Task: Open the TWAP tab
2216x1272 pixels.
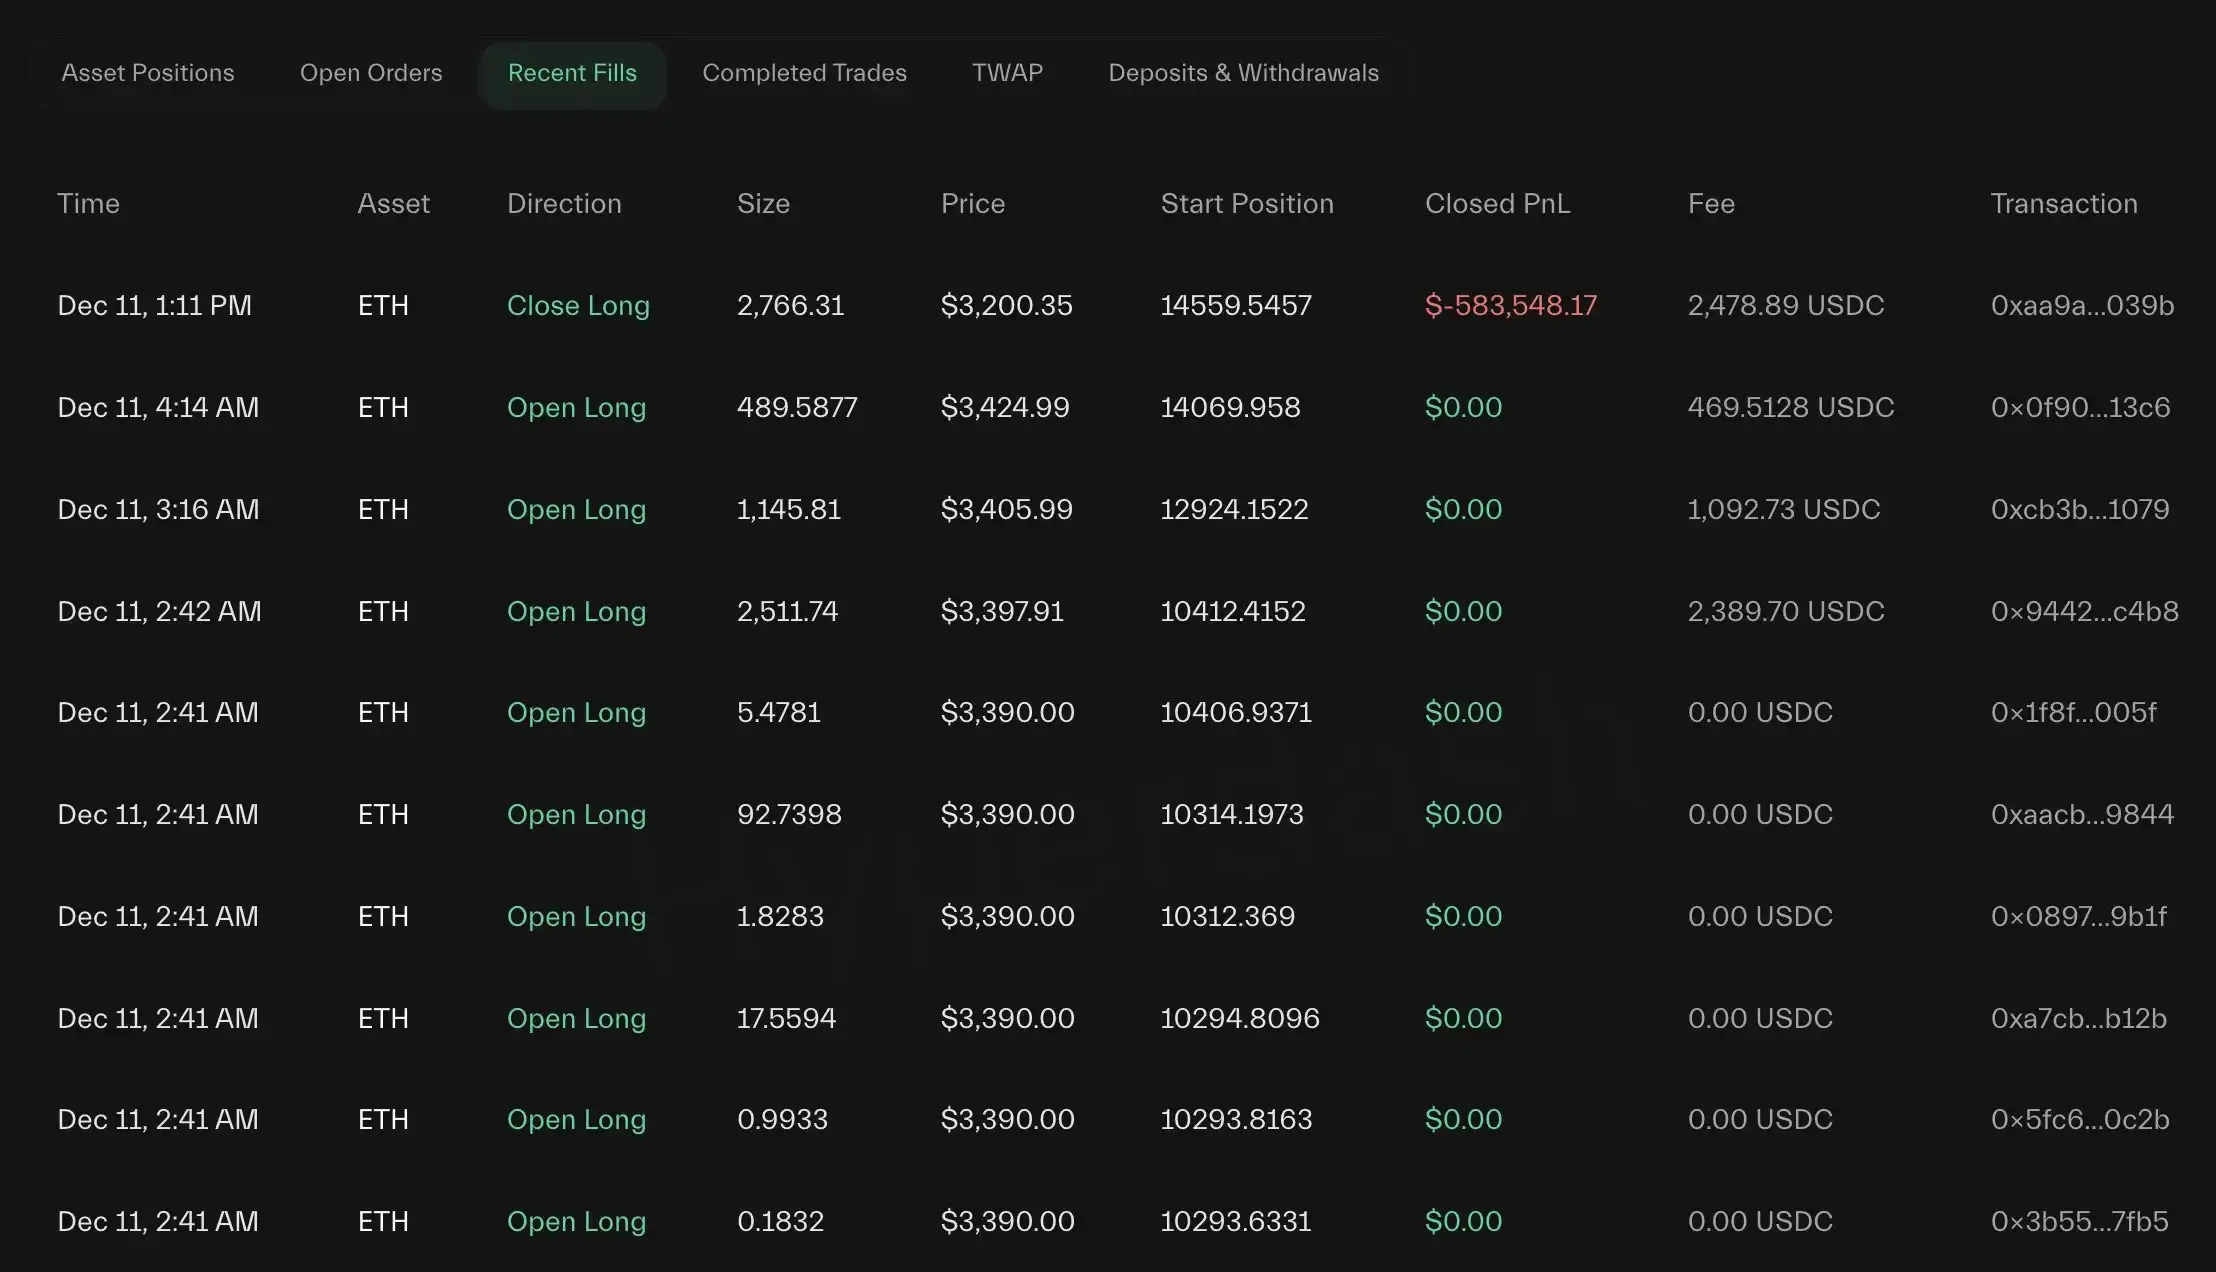Action: coord(1007,73)
